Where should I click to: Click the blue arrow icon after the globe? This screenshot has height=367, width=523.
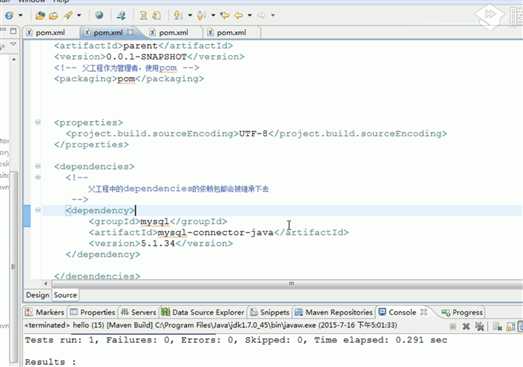click(x=121, y=15)
